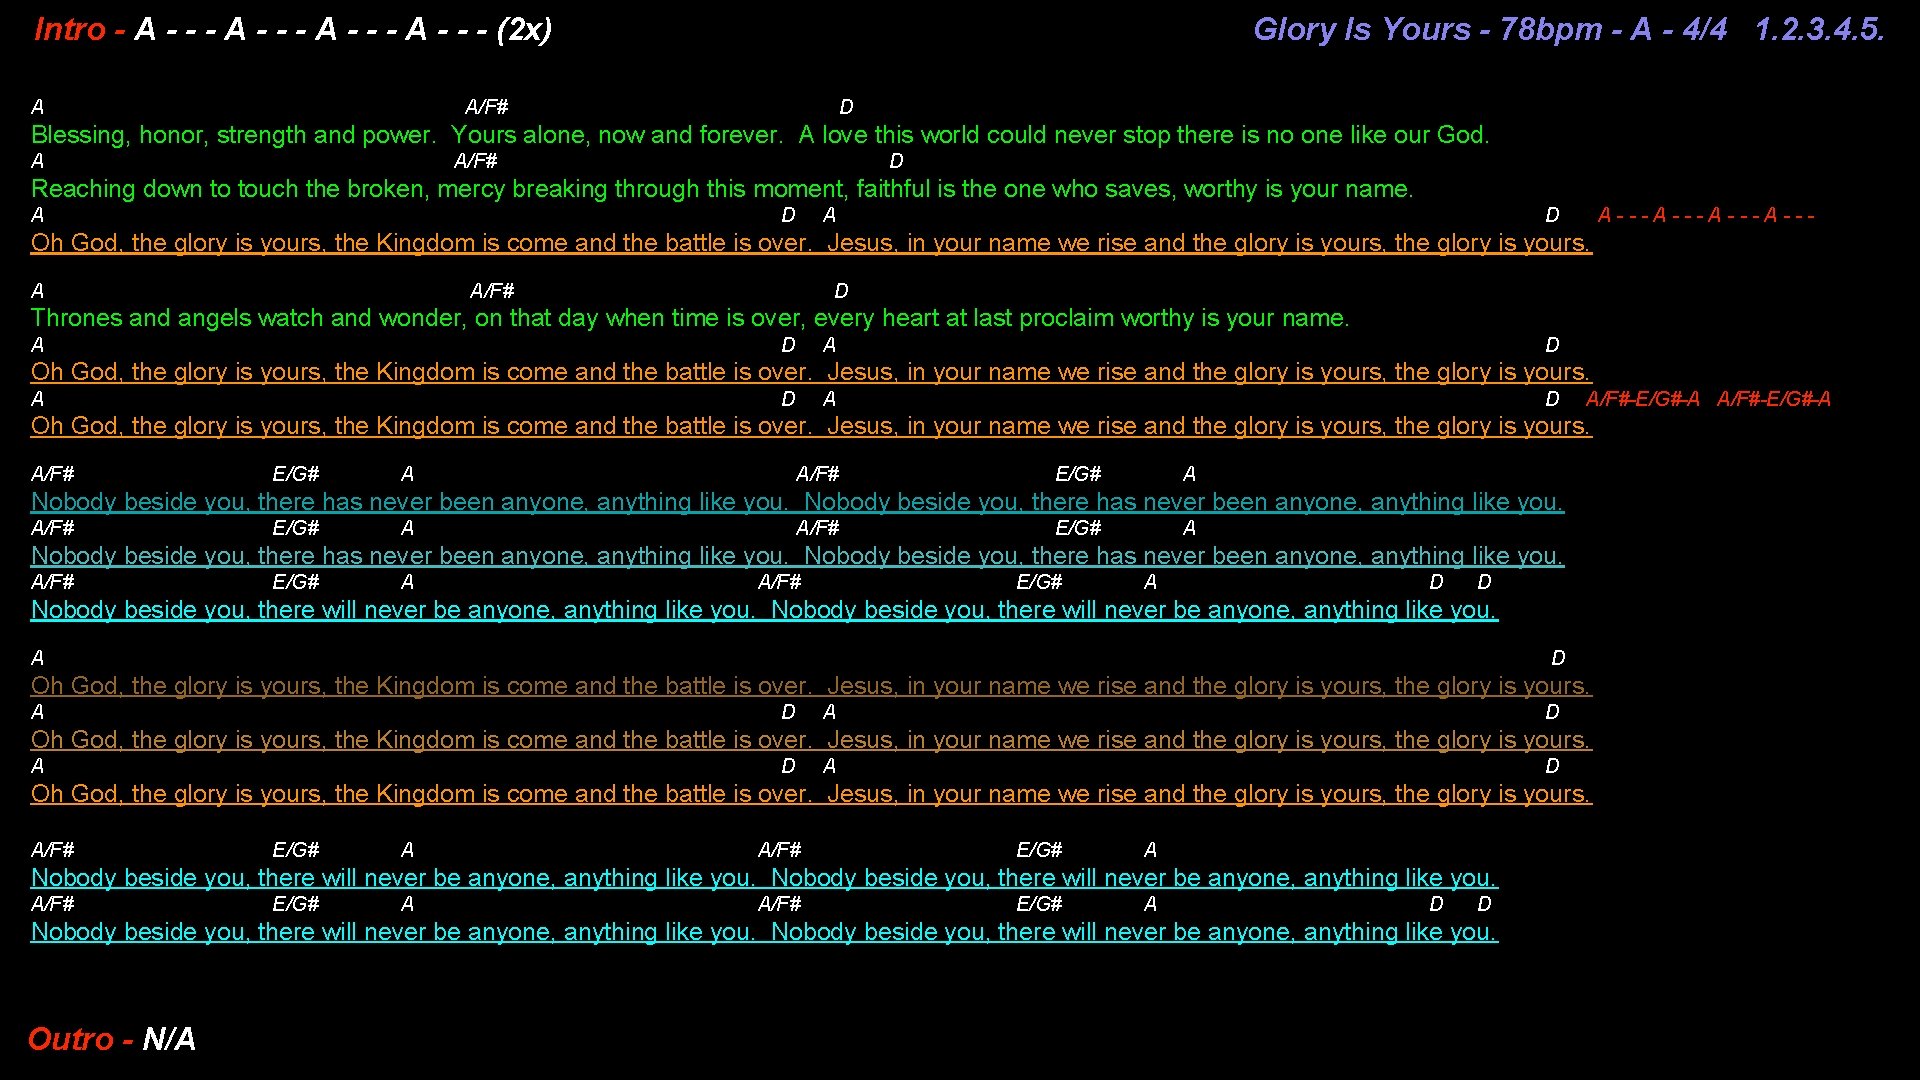Click the 'A/F#' chord above 'mercy breaking through'

pos(476,161)
